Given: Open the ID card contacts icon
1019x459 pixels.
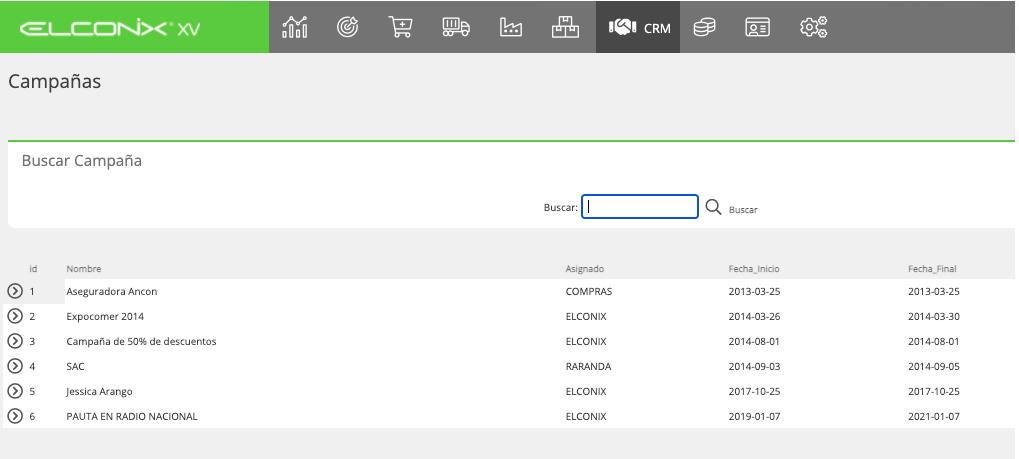Looking at the screenshot, I should click(757, 27).
